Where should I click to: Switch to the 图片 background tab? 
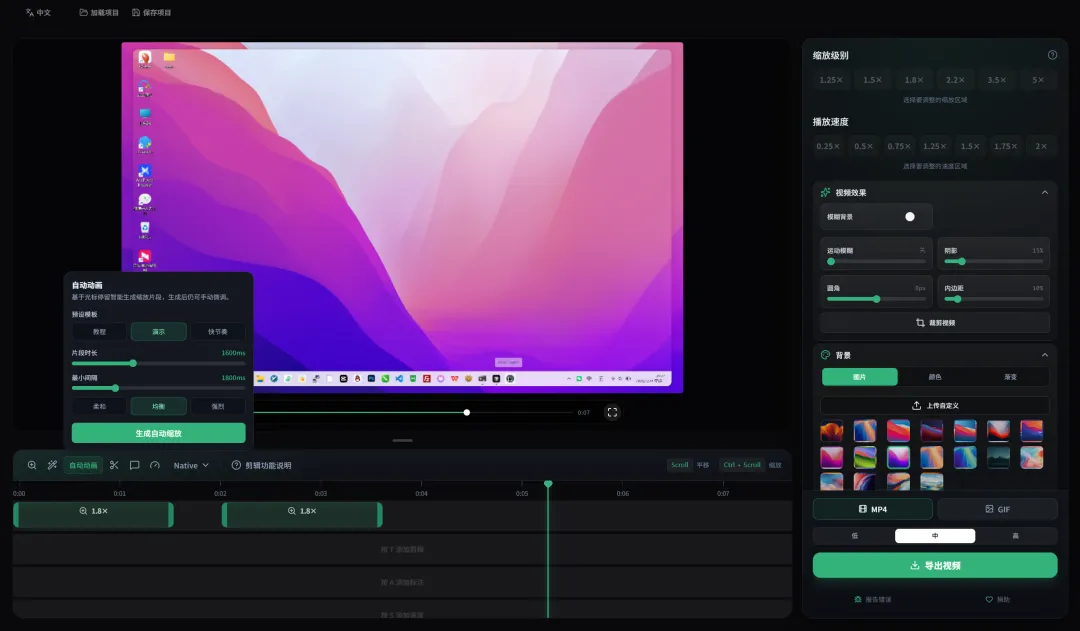(860, 377)
